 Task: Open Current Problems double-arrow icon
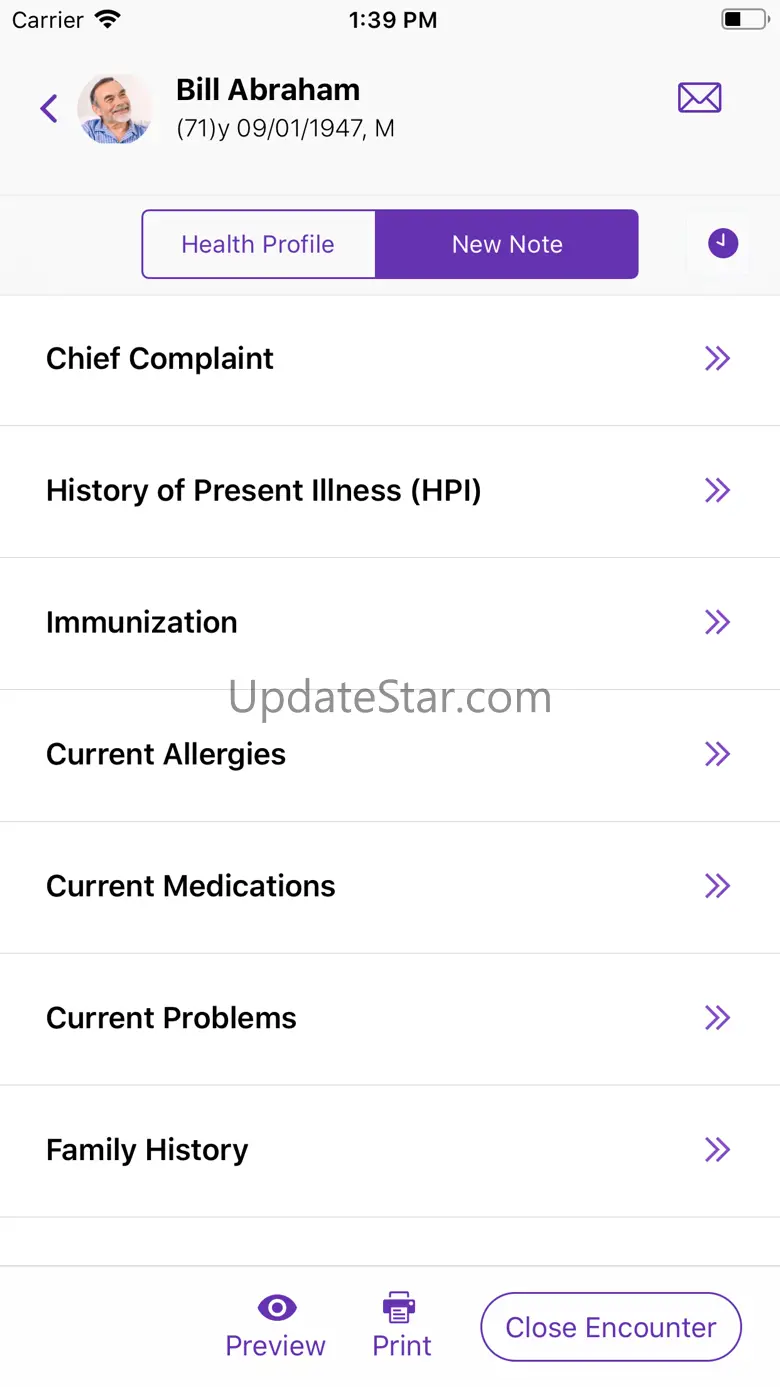coord(717,1018)
